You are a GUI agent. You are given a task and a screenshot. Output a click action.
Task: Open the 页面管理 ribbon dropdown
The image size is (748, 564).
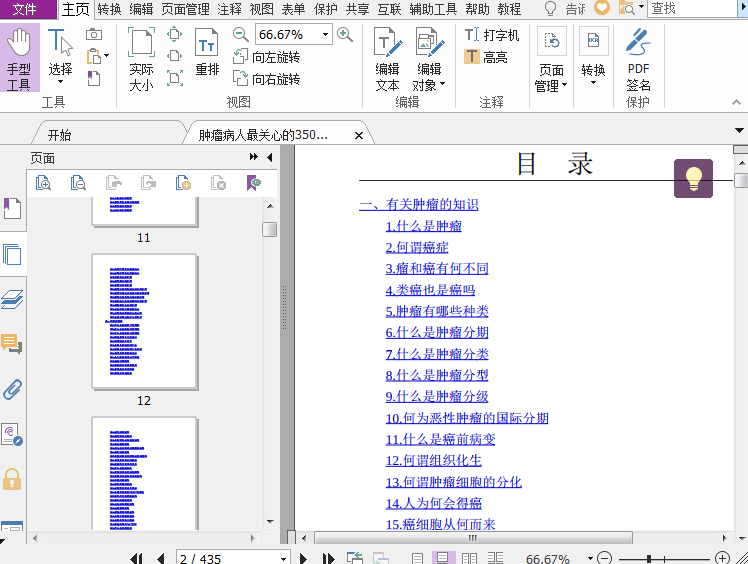pyautogui.click(x=565, y=85)
